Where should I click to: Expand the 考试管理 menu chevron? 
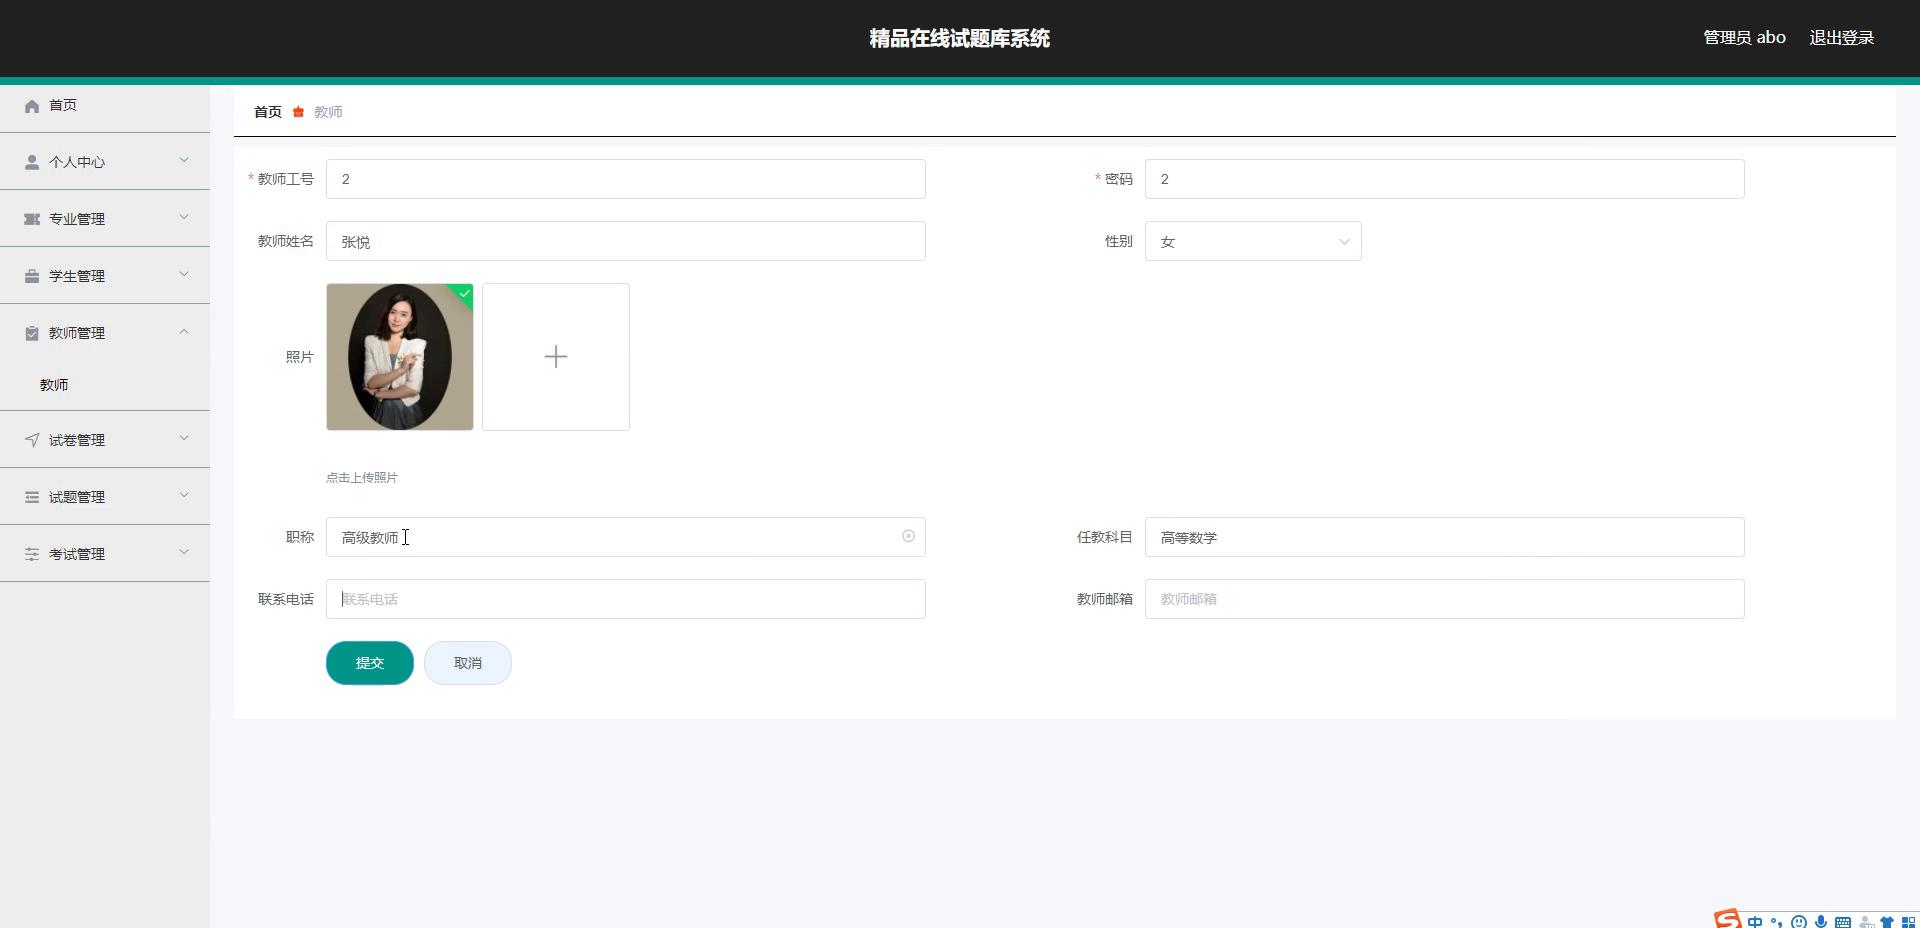(x=184, y=553)
